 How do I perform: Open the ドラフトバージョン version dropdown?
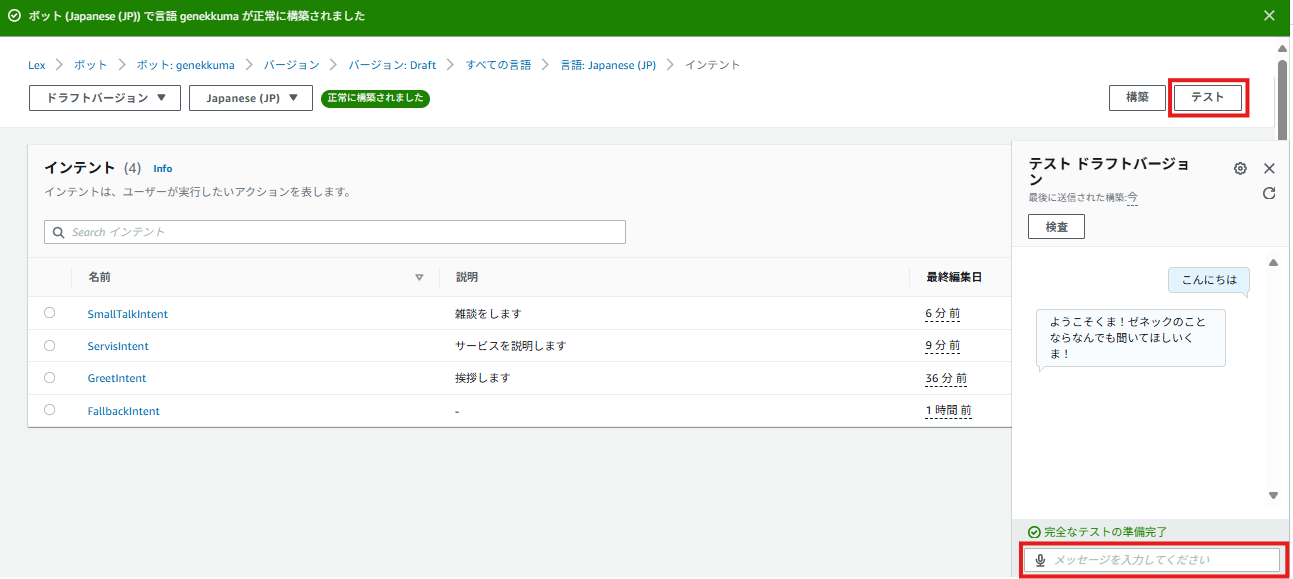click(x=105, y=98)
